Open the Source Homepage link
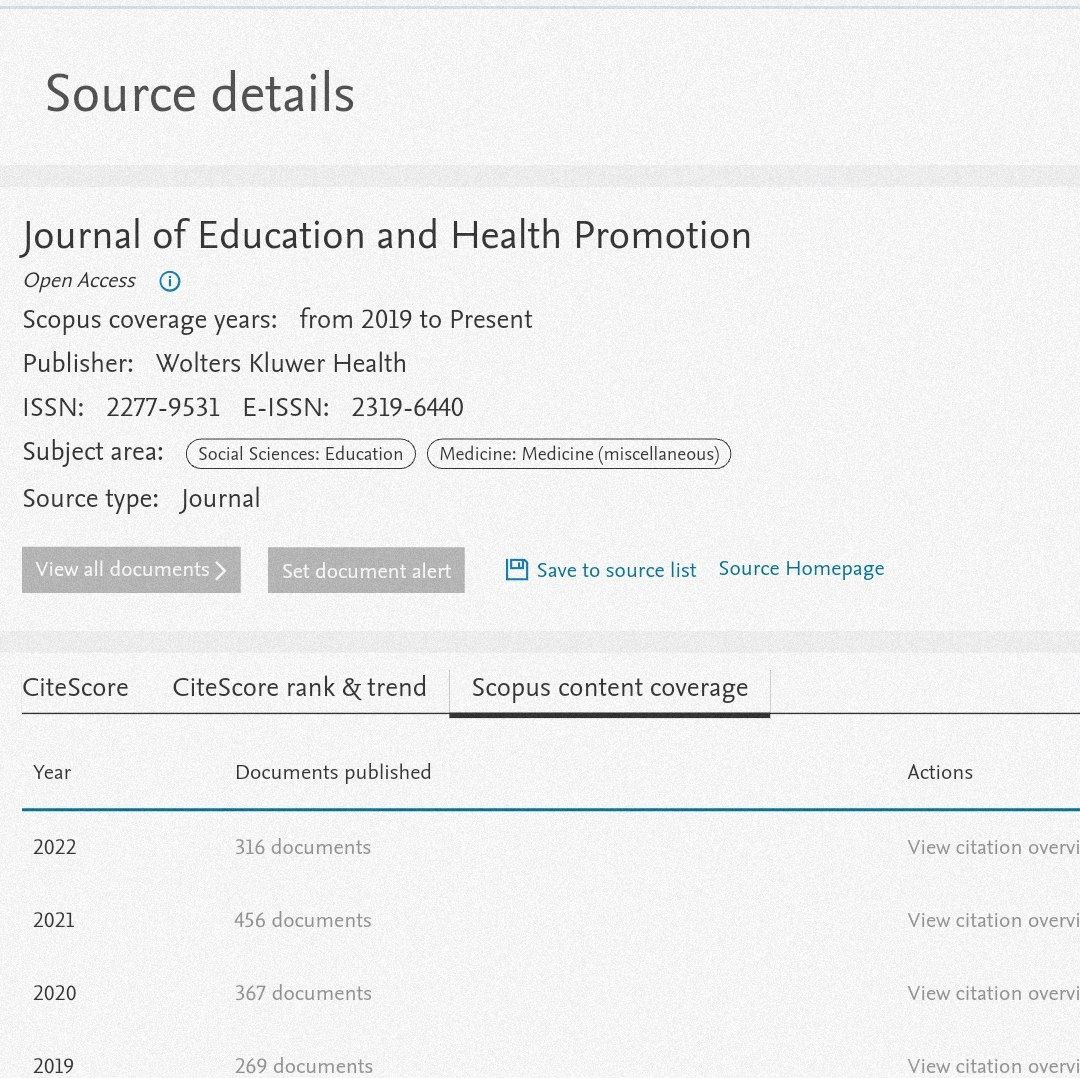Image resolution: width=1080 pixels, height=1078 pixels. point(801,568)
